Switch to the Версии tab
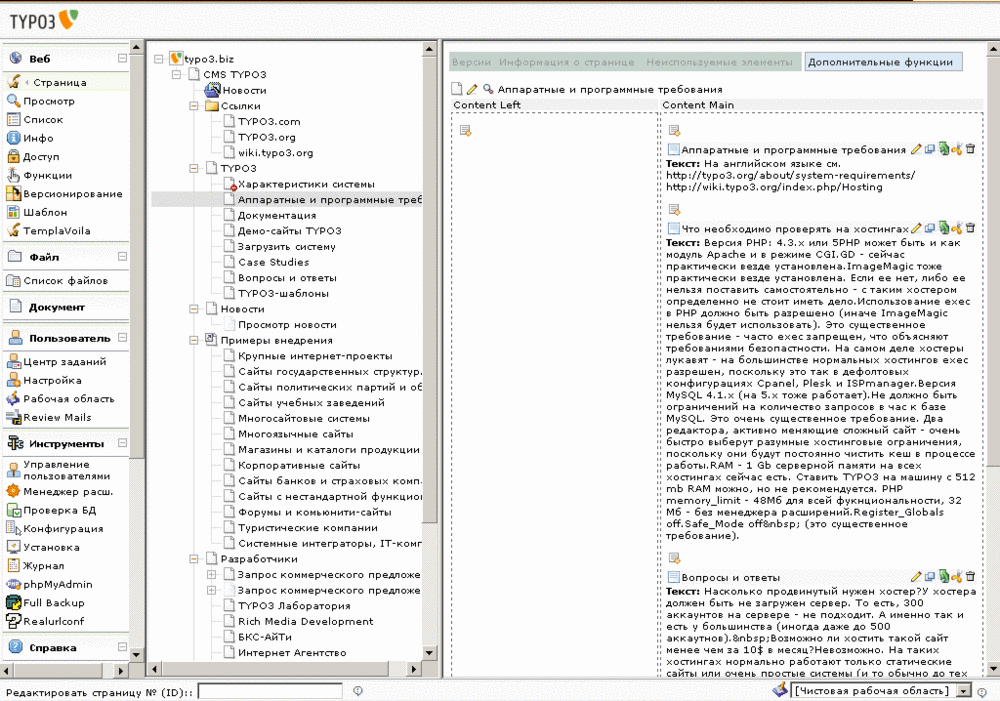Screen dimensions: 1000x701 coord(471,62)
